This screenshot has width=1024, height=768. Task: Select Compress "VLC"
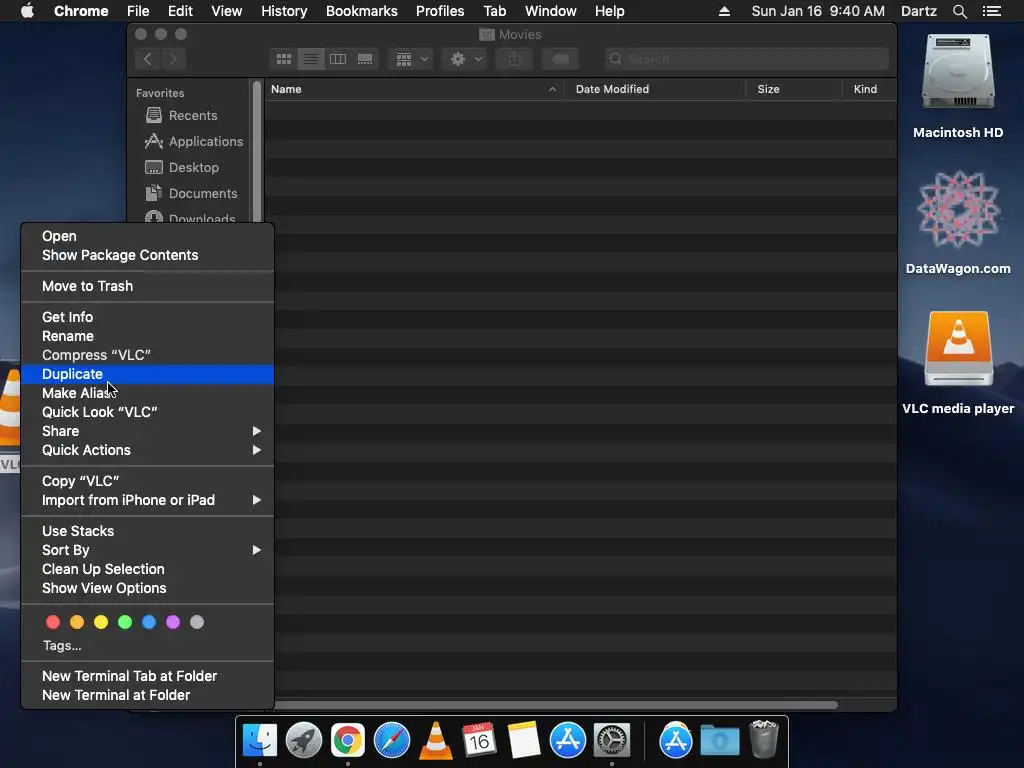click(x=148, y=355)
